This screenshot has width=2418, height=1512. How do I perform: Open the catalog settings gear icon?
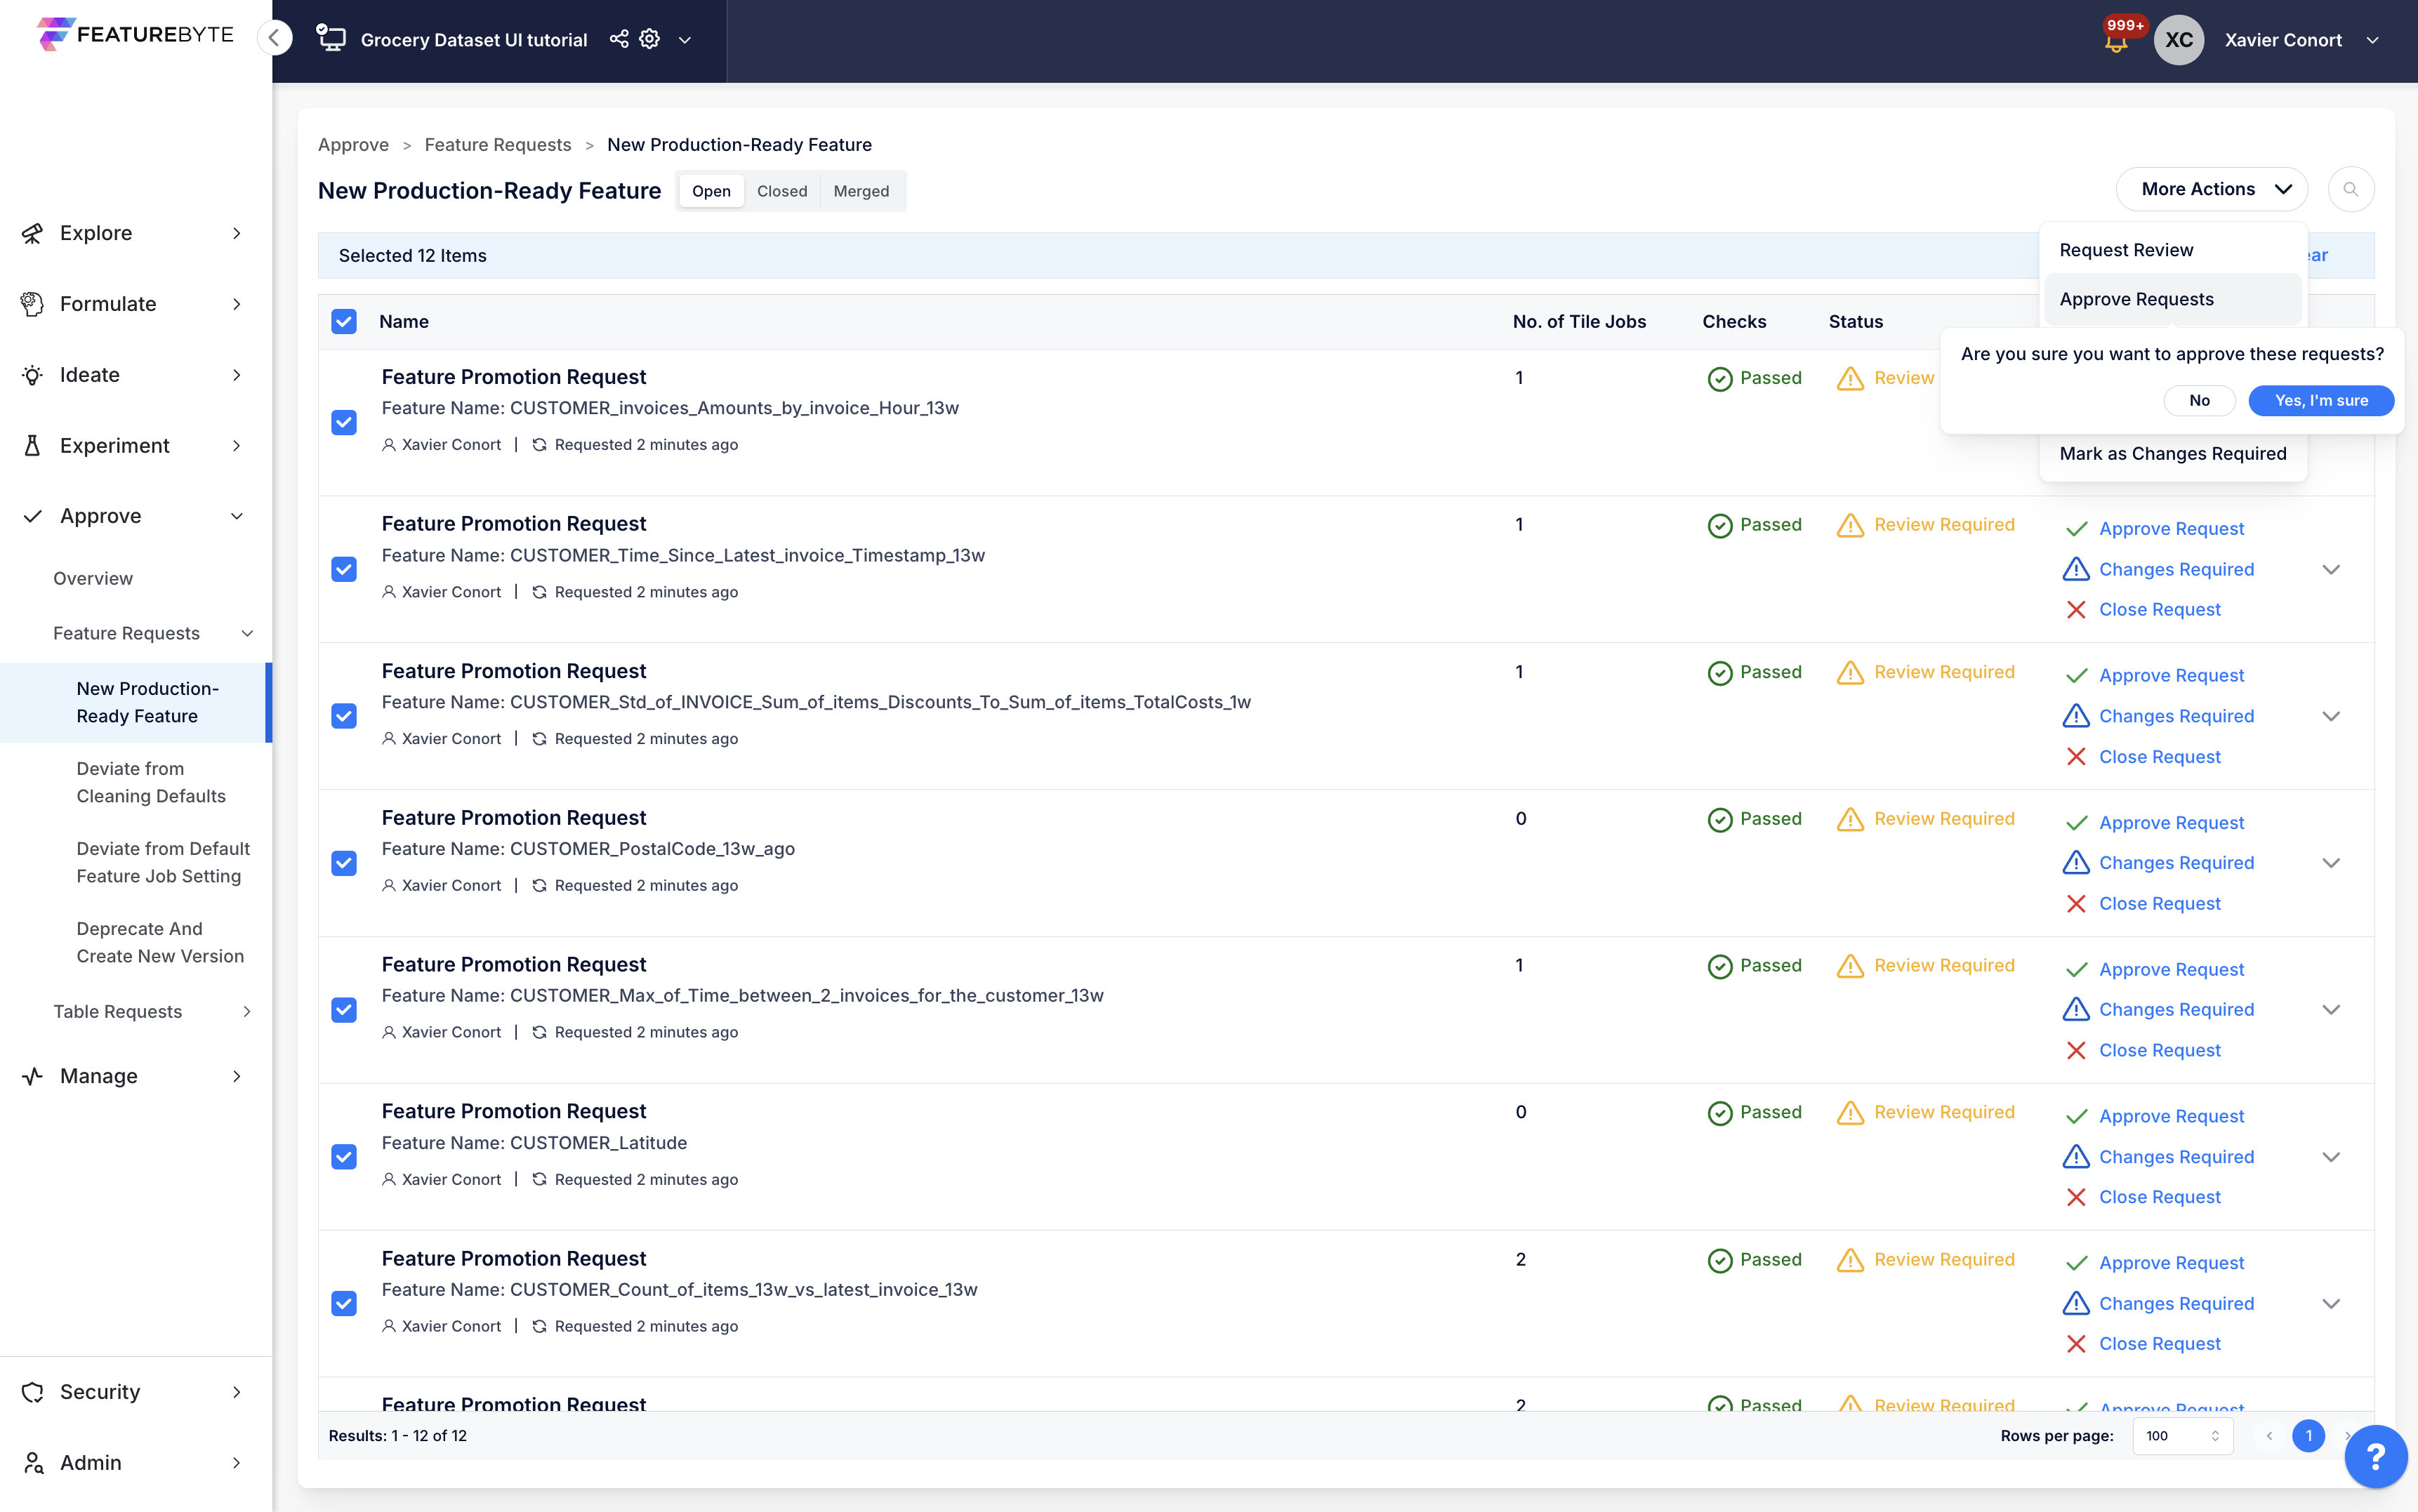pos(650,39)
